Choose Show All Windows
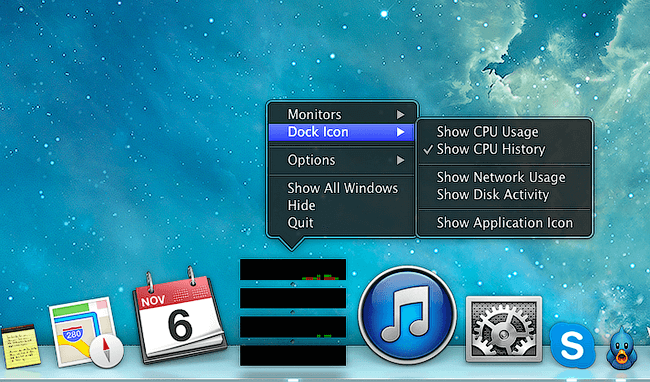The width and height of the screenshot is (650, 382). coord(342,188)
